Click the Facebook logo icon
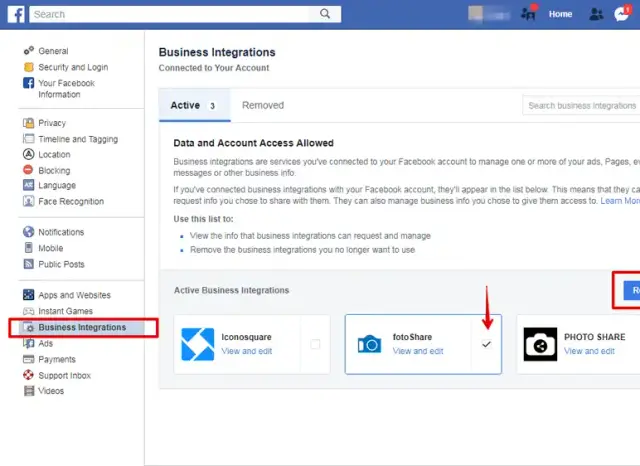640x466 pixels. pos(16,14)
